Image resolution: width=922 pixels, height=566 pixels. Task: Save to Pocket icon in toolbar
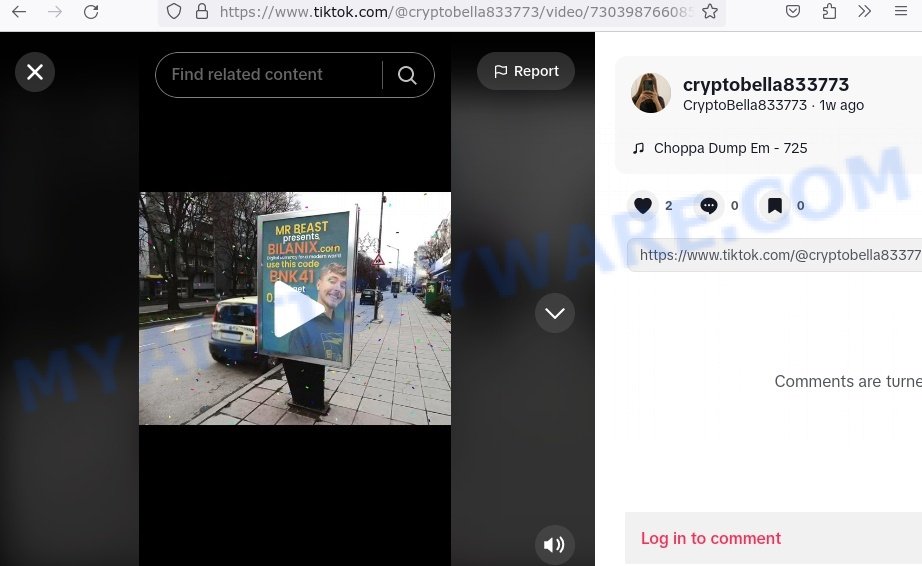793,11
